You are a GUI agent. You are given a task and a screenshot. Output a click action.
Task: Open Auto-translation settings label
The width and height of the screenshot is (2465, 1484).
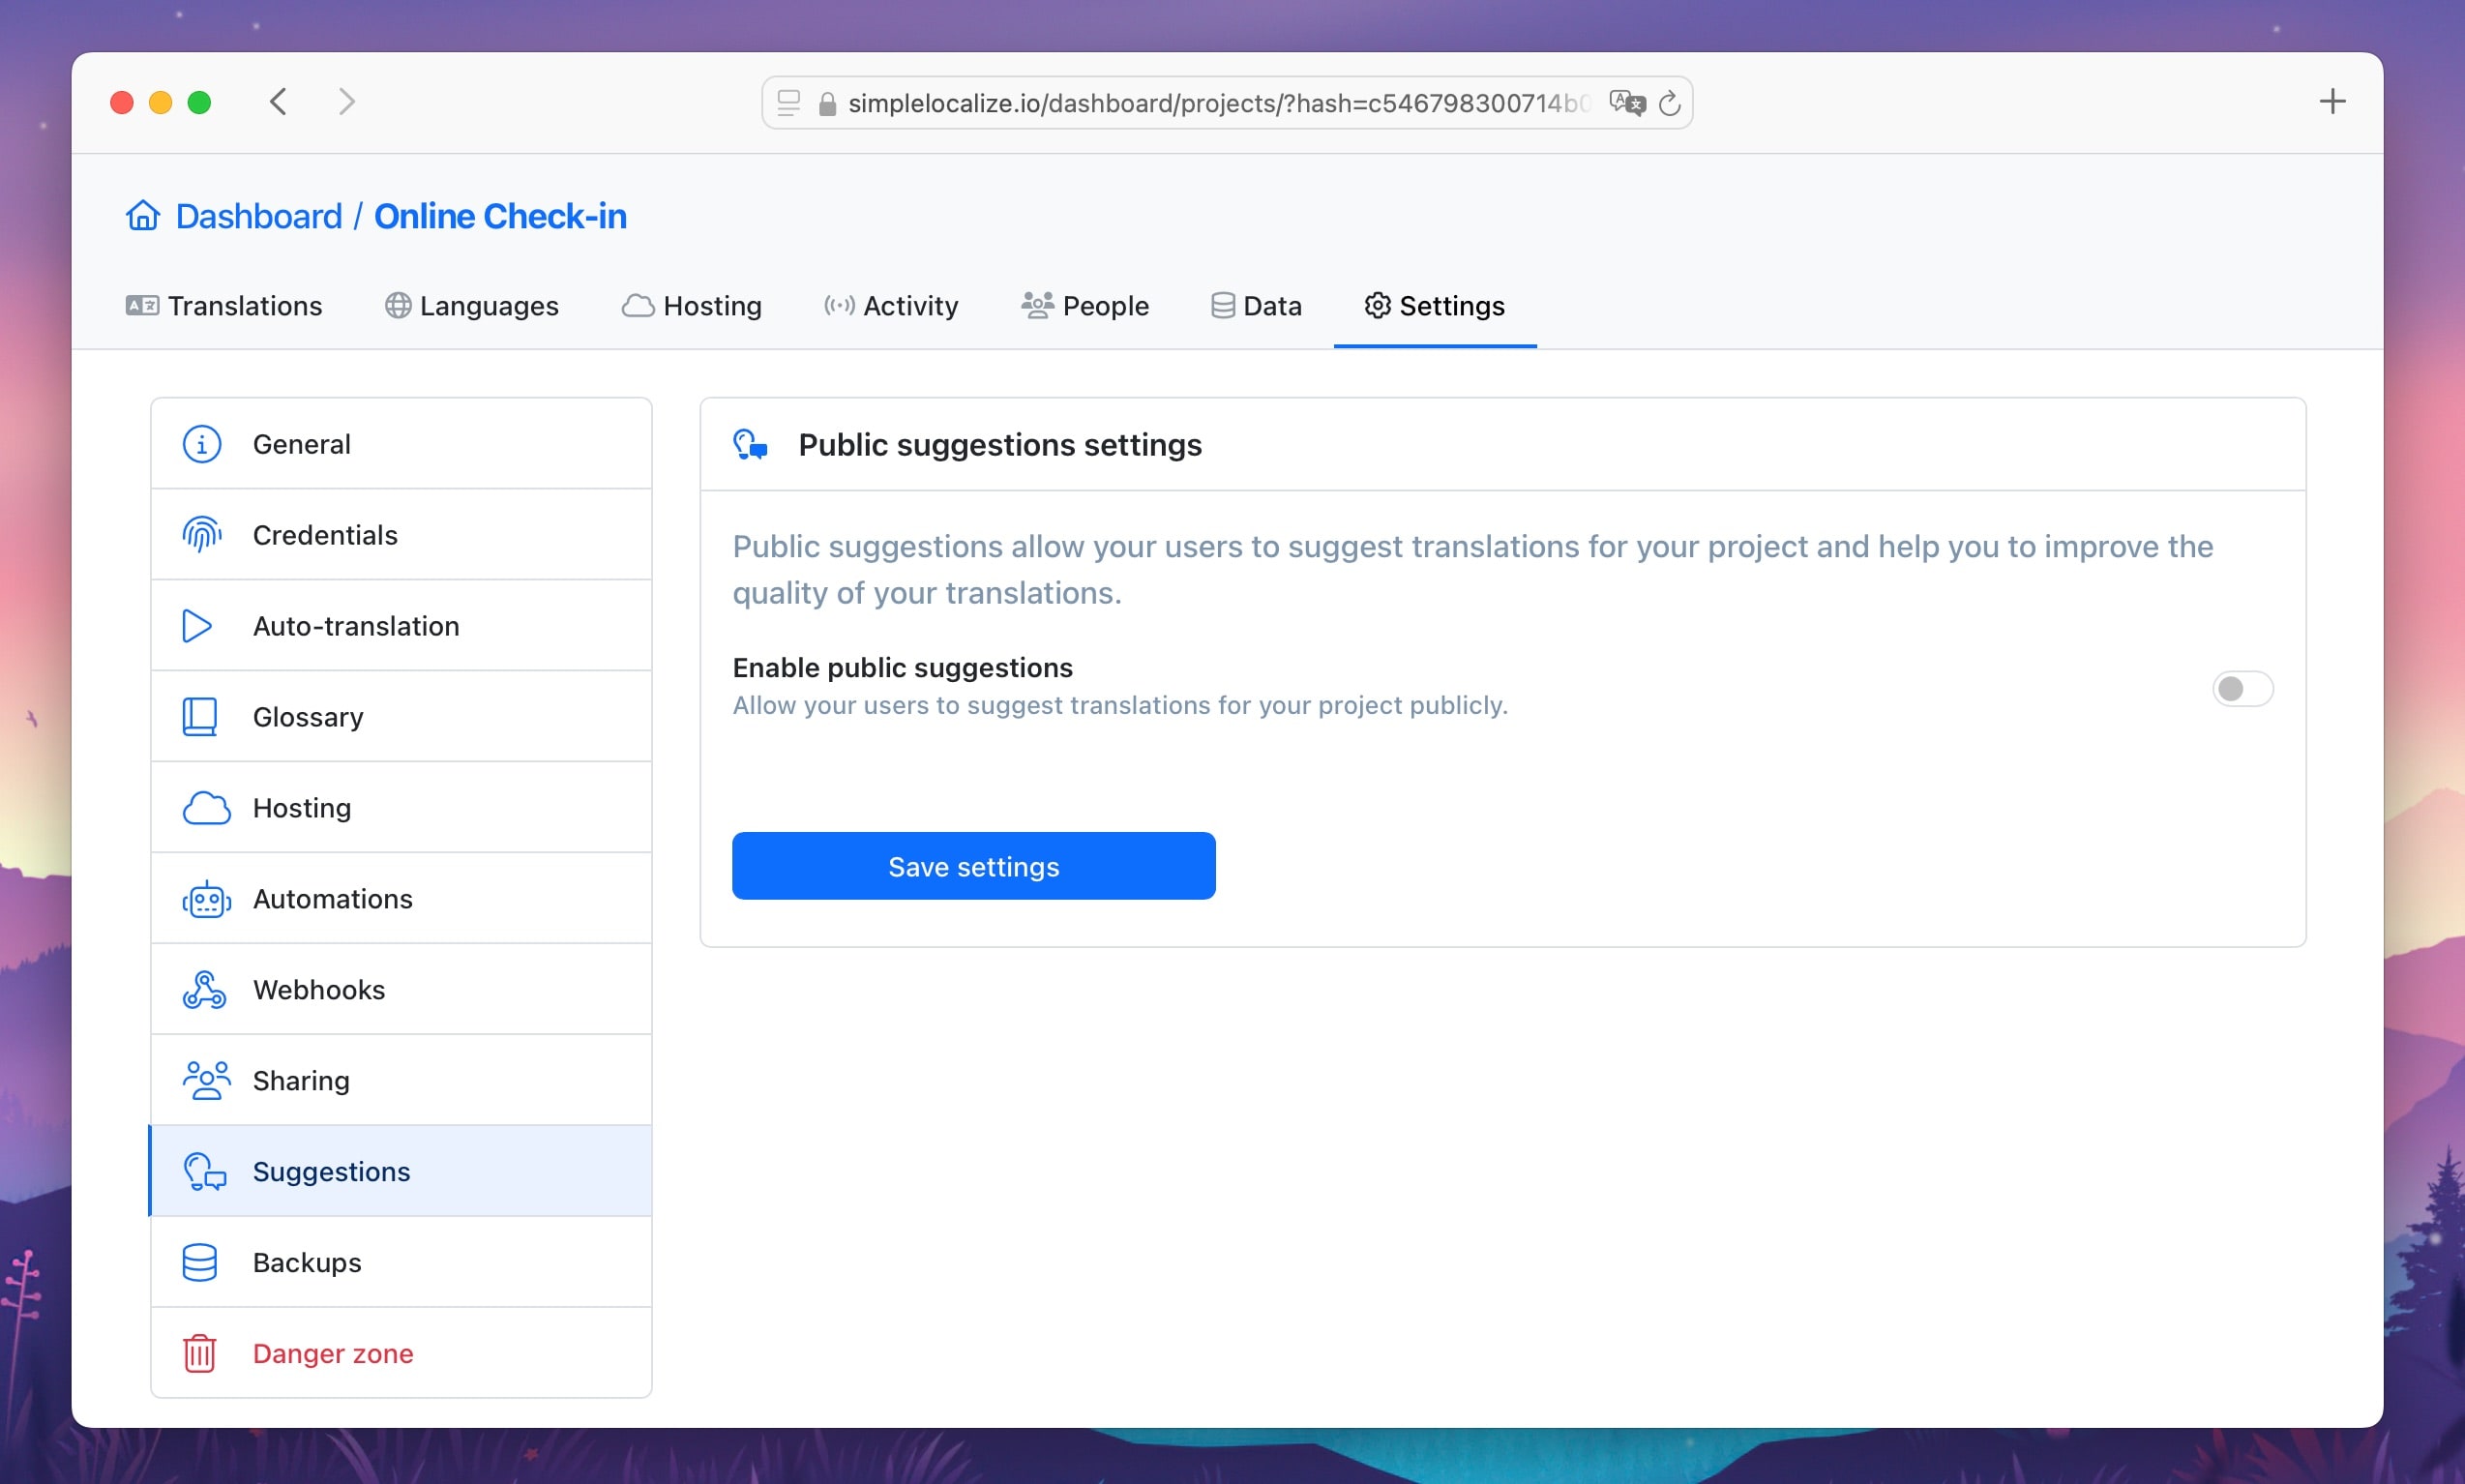tap(356, 626)
